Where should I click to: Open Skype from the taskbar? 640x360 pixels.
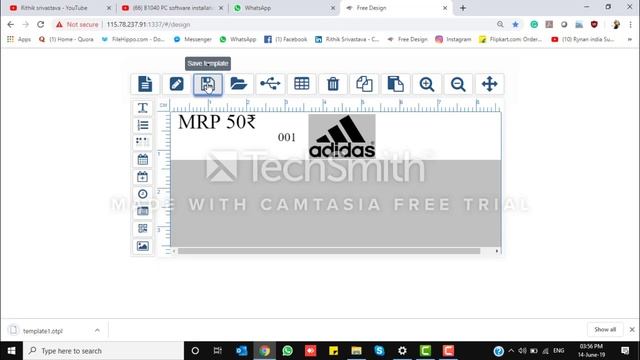[379, 351]
